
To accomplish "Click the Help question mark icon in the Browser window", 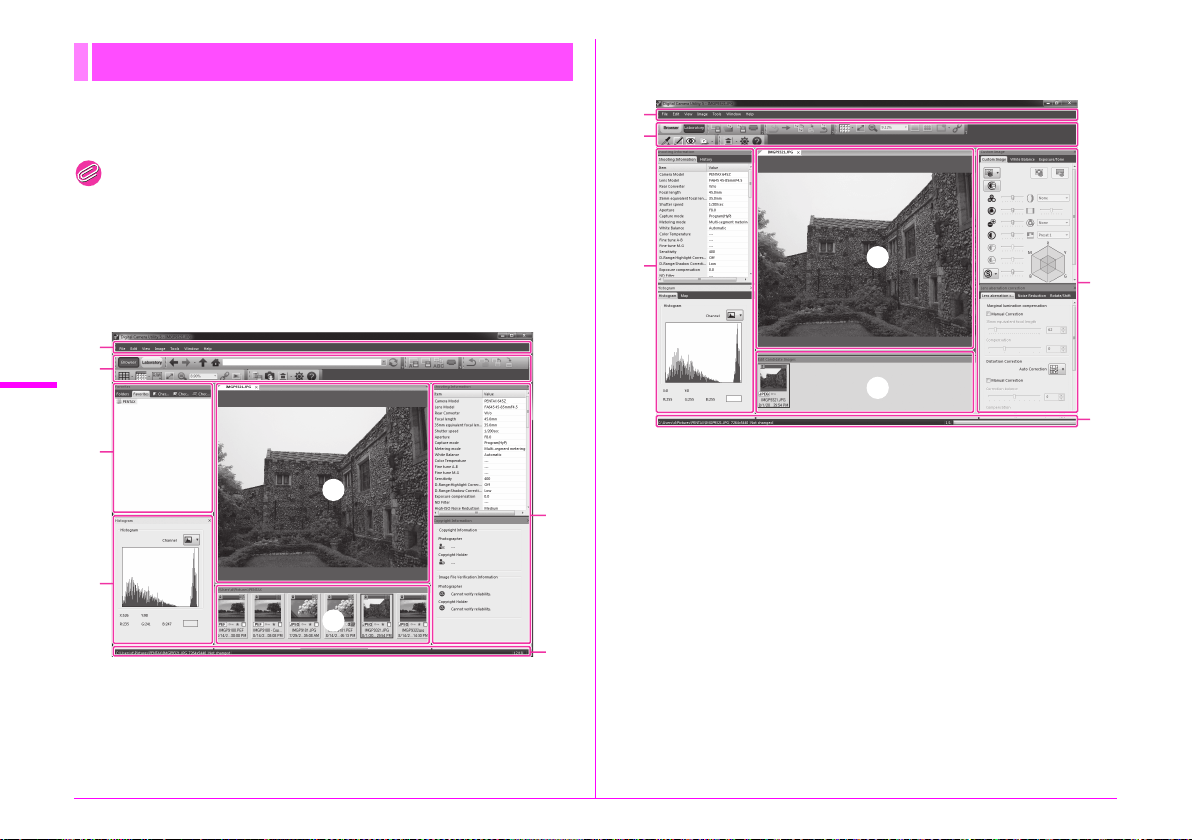I will 311,376.
